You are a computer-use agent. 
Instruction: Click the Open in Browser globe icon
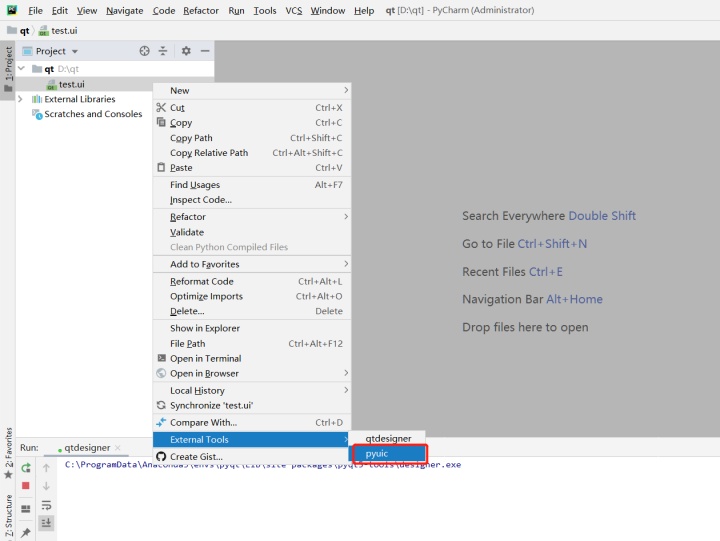[161, 373]
